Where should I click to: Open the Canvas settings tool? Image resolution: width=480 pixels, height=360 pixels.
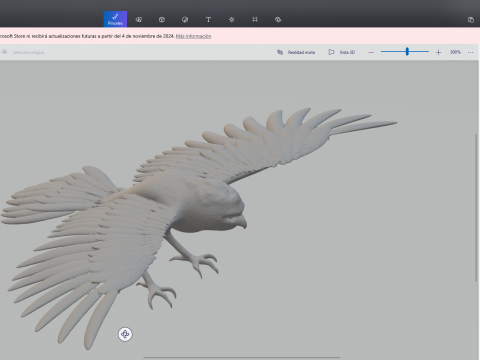[x=255, y=20]
